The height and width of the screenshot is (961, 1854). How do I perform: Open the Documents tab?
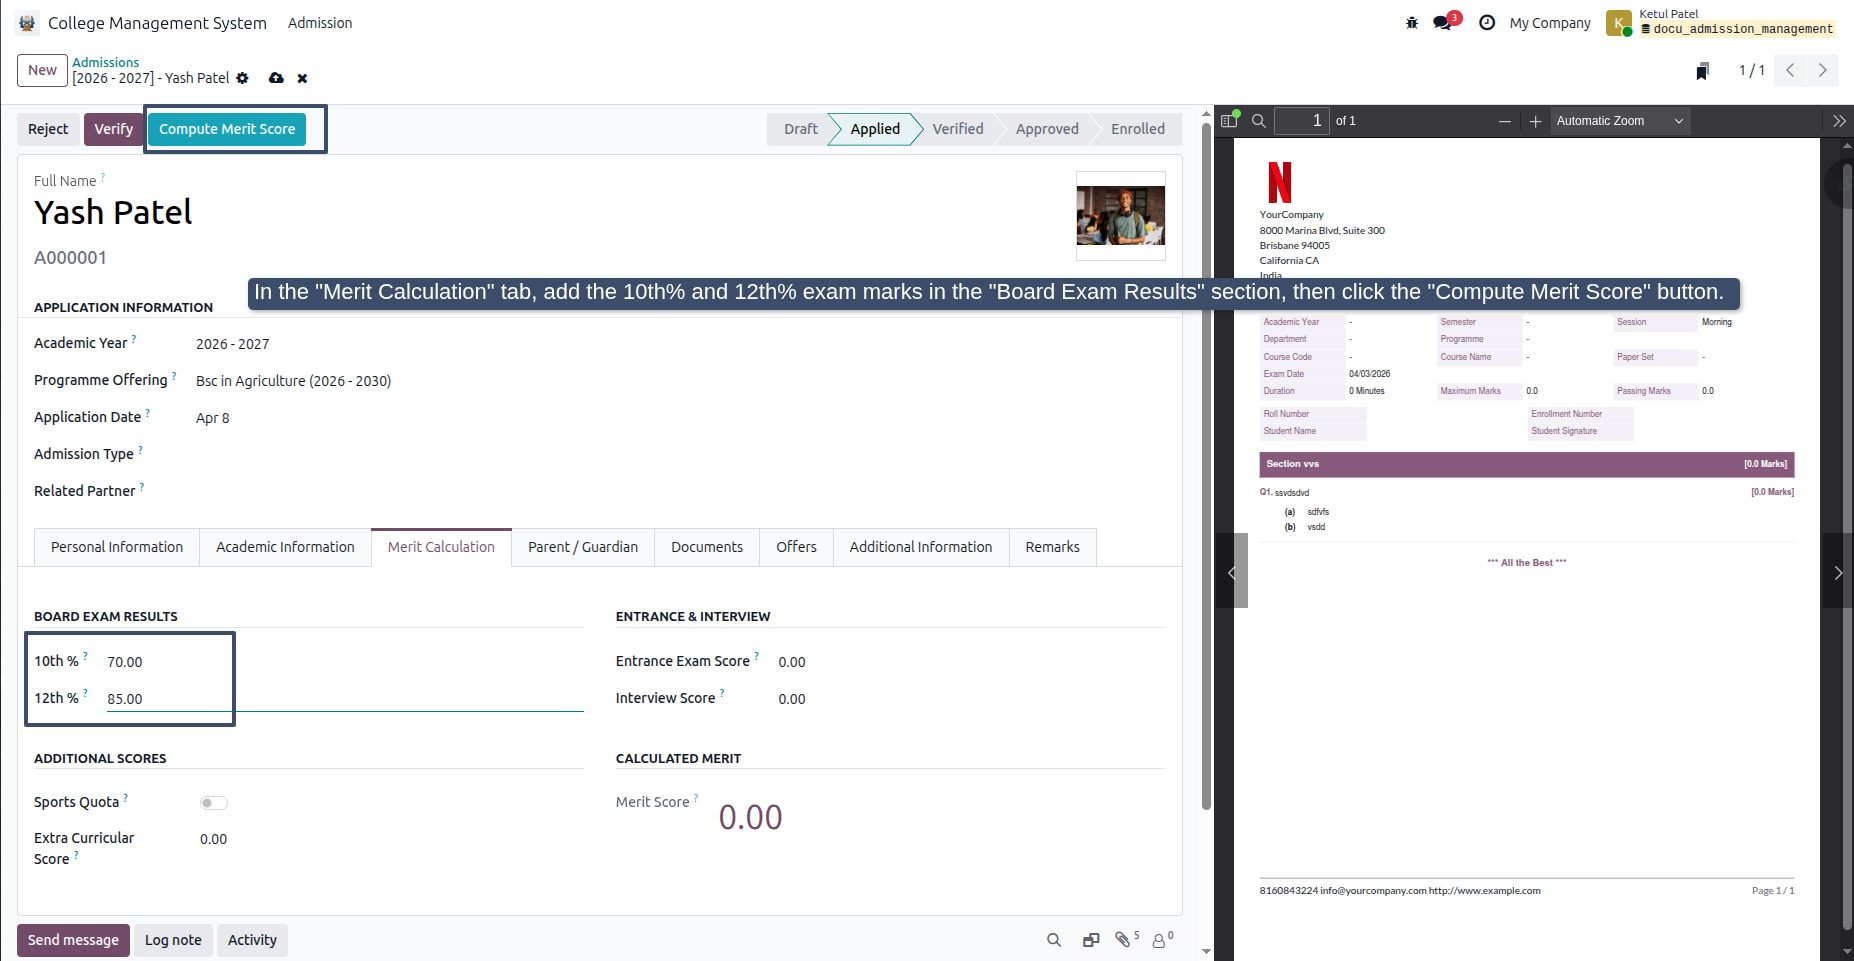pos(707,547)
